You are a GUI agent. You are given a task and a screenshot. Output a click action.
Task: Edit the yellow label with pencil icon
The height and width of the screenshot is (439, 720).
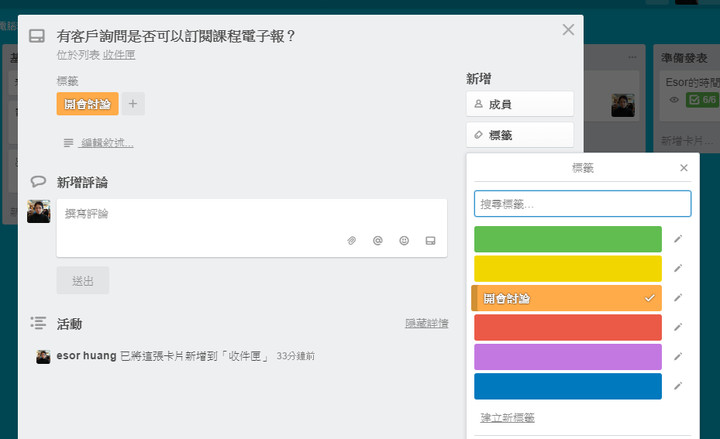tap(678, 268)
